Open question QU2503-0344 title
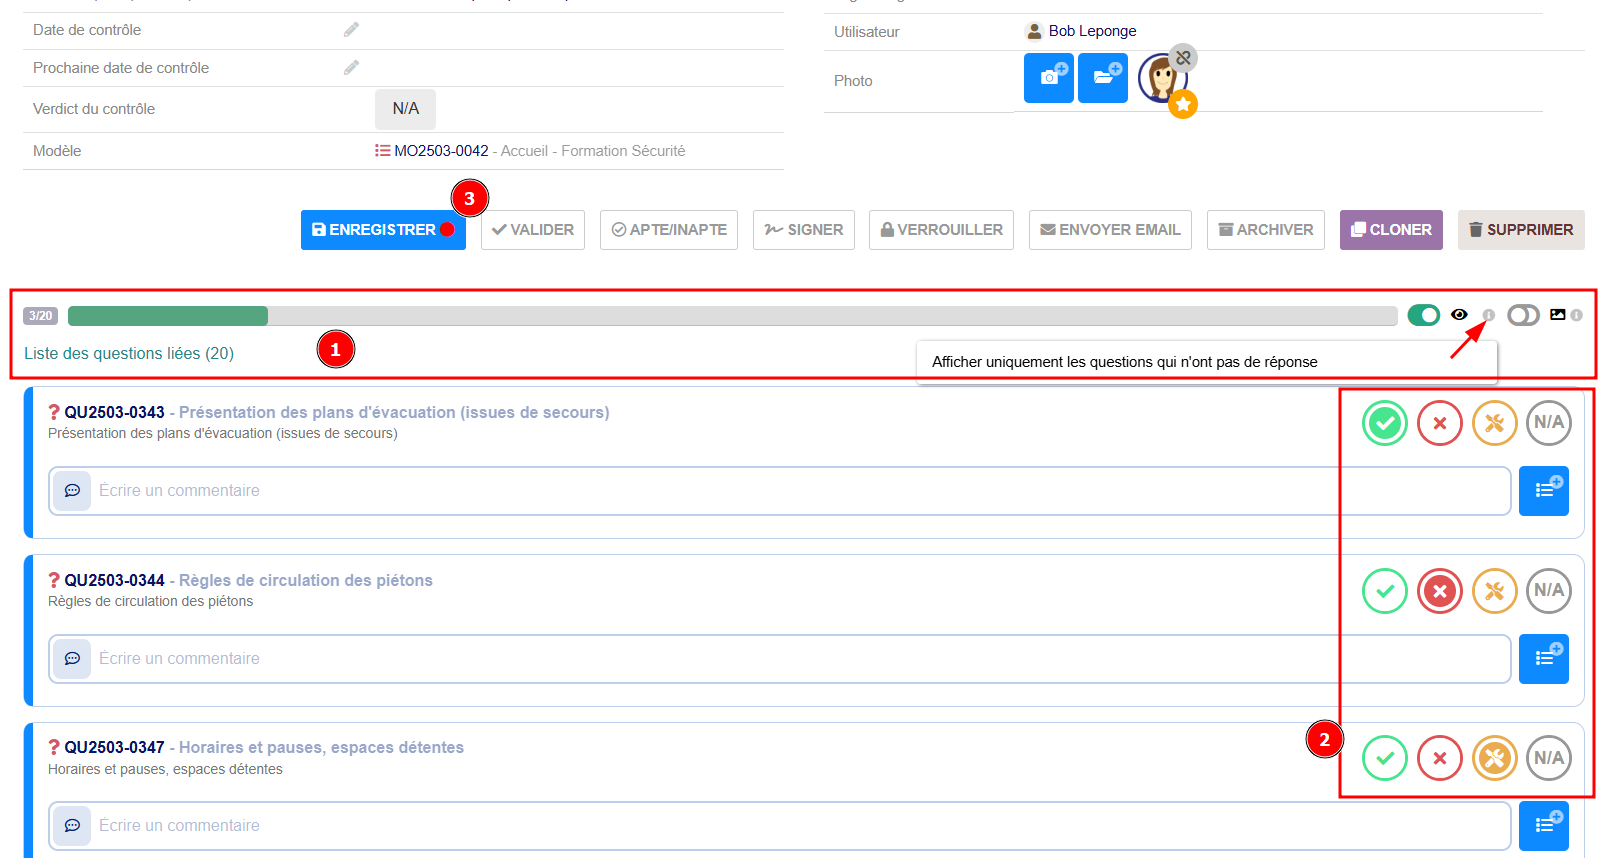This screenshot has height=858, width=1615. [x=248, y=581]
